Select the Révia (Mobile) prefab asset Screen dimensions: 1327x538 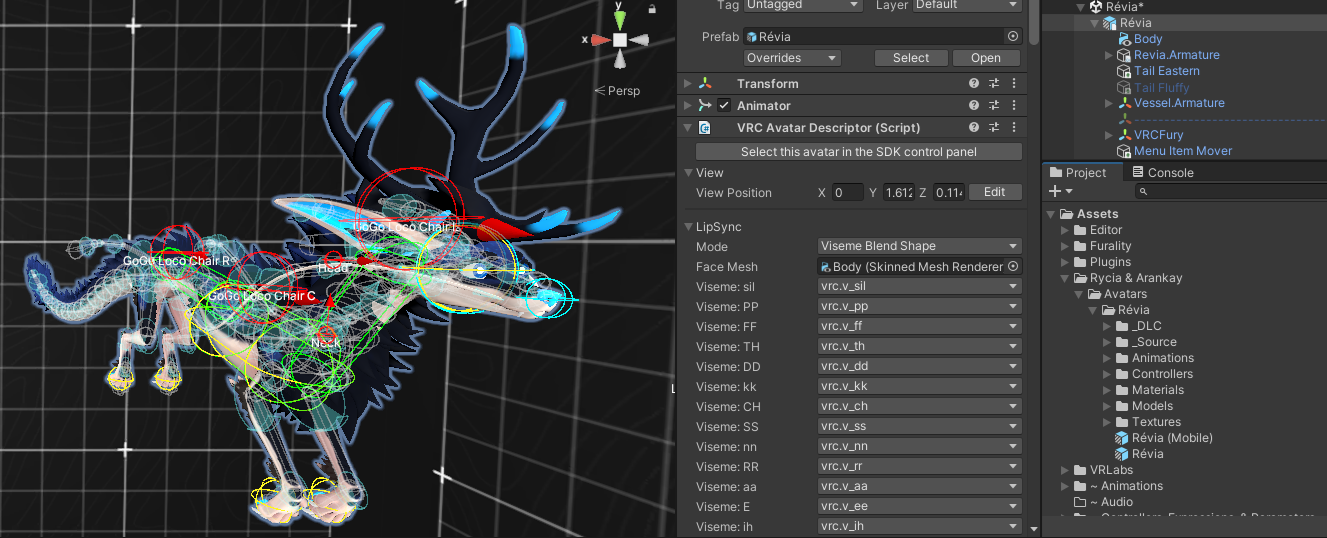coord(1172,438)
